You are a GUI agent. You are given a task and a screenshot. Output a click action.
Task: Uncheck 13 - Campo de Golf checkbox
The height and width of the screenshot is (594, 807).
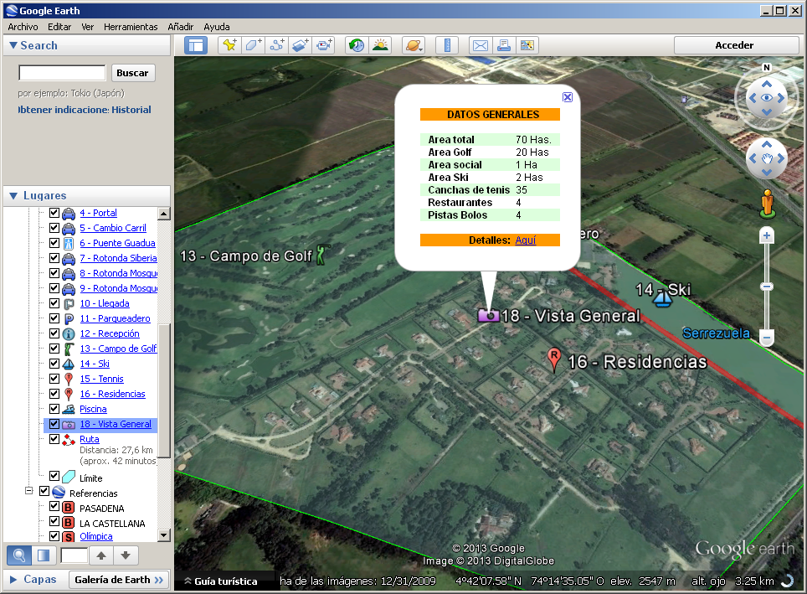tap(54, 348)
